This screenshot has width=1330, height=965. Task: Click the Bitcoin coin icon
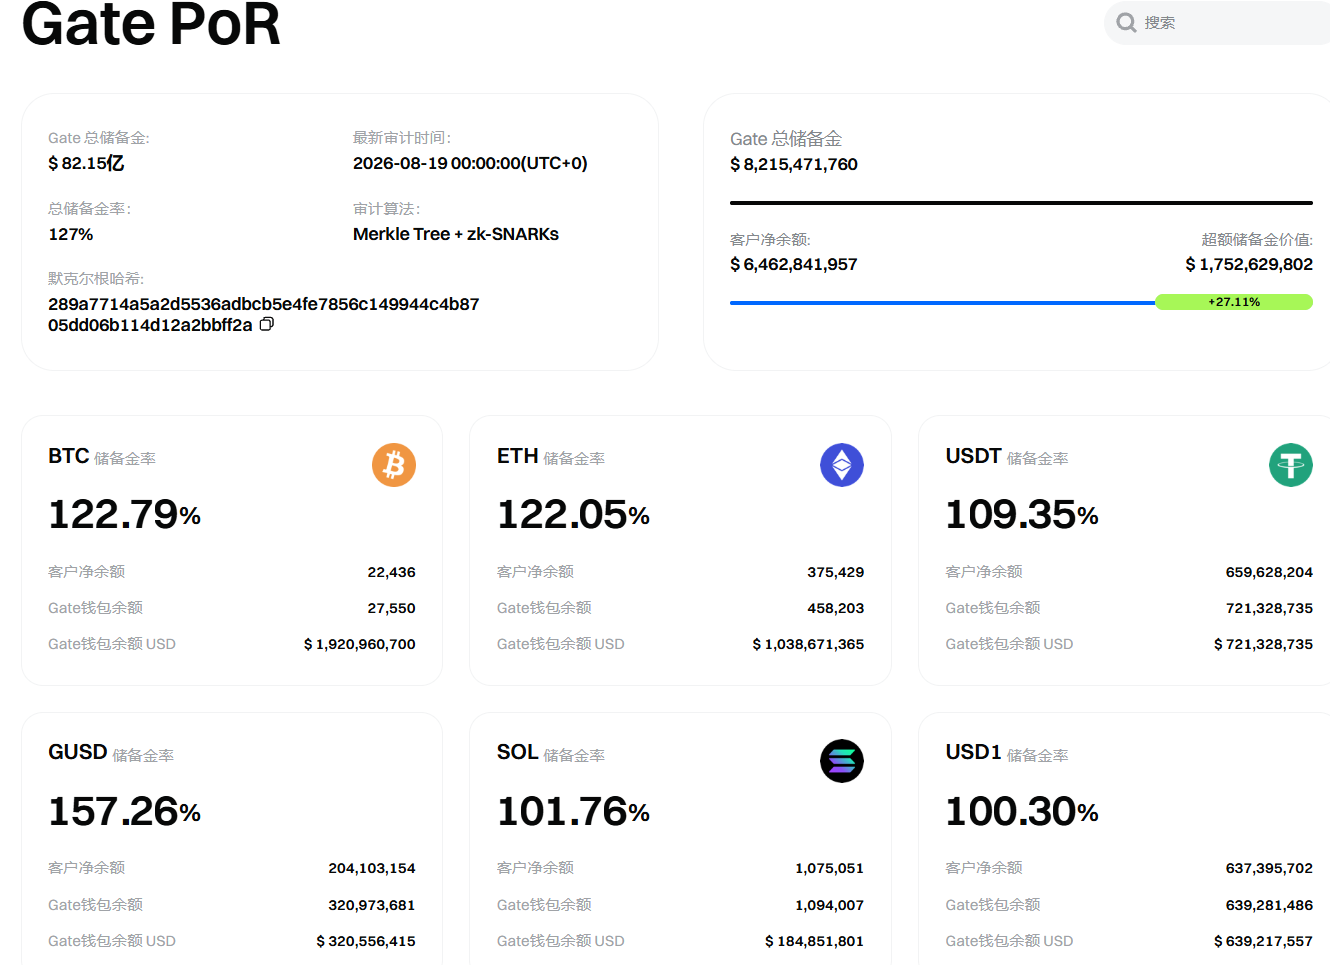394,465
